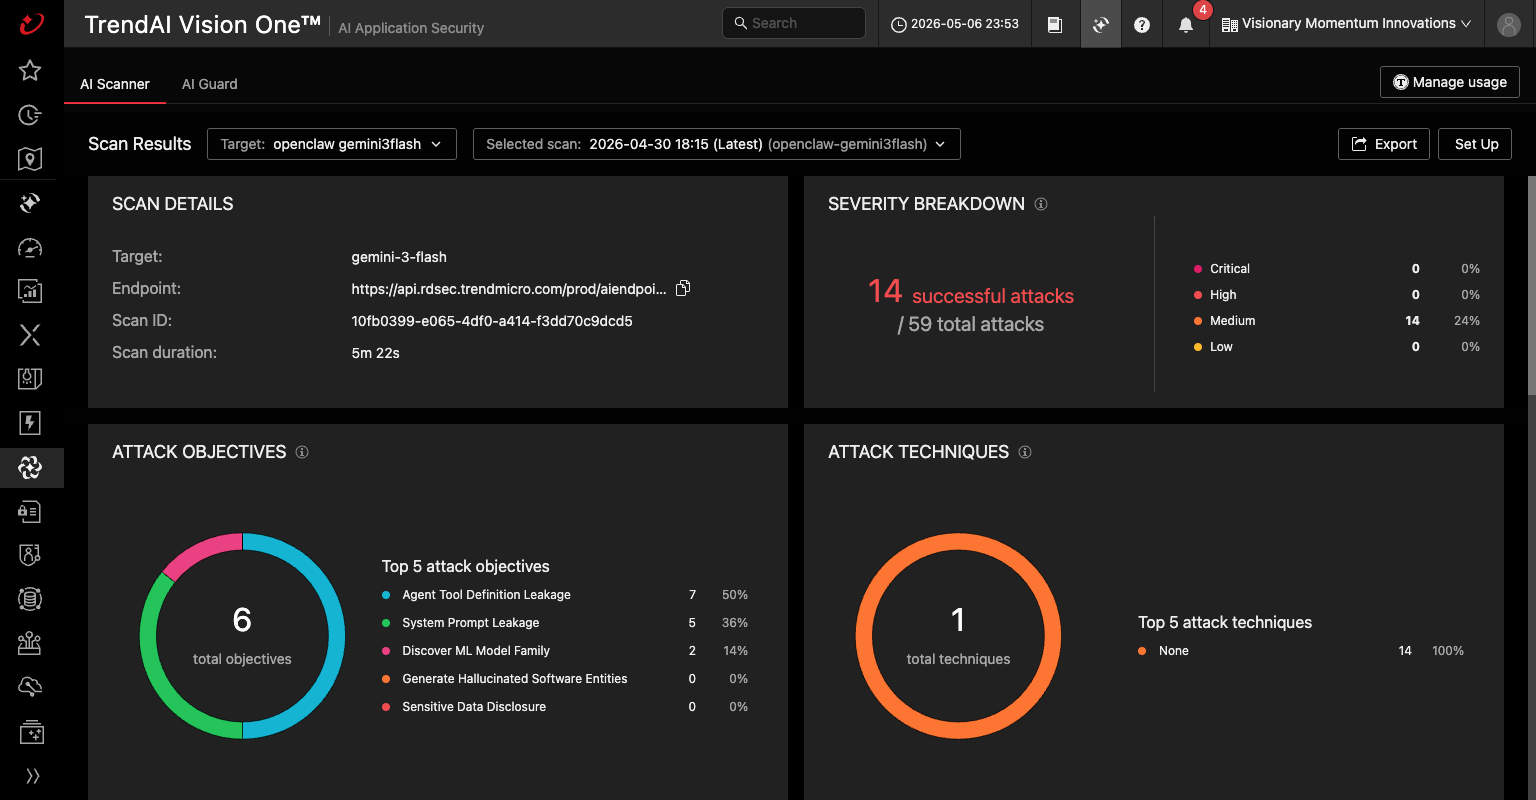Click the Scan Results heading

[x=140, y=144]
